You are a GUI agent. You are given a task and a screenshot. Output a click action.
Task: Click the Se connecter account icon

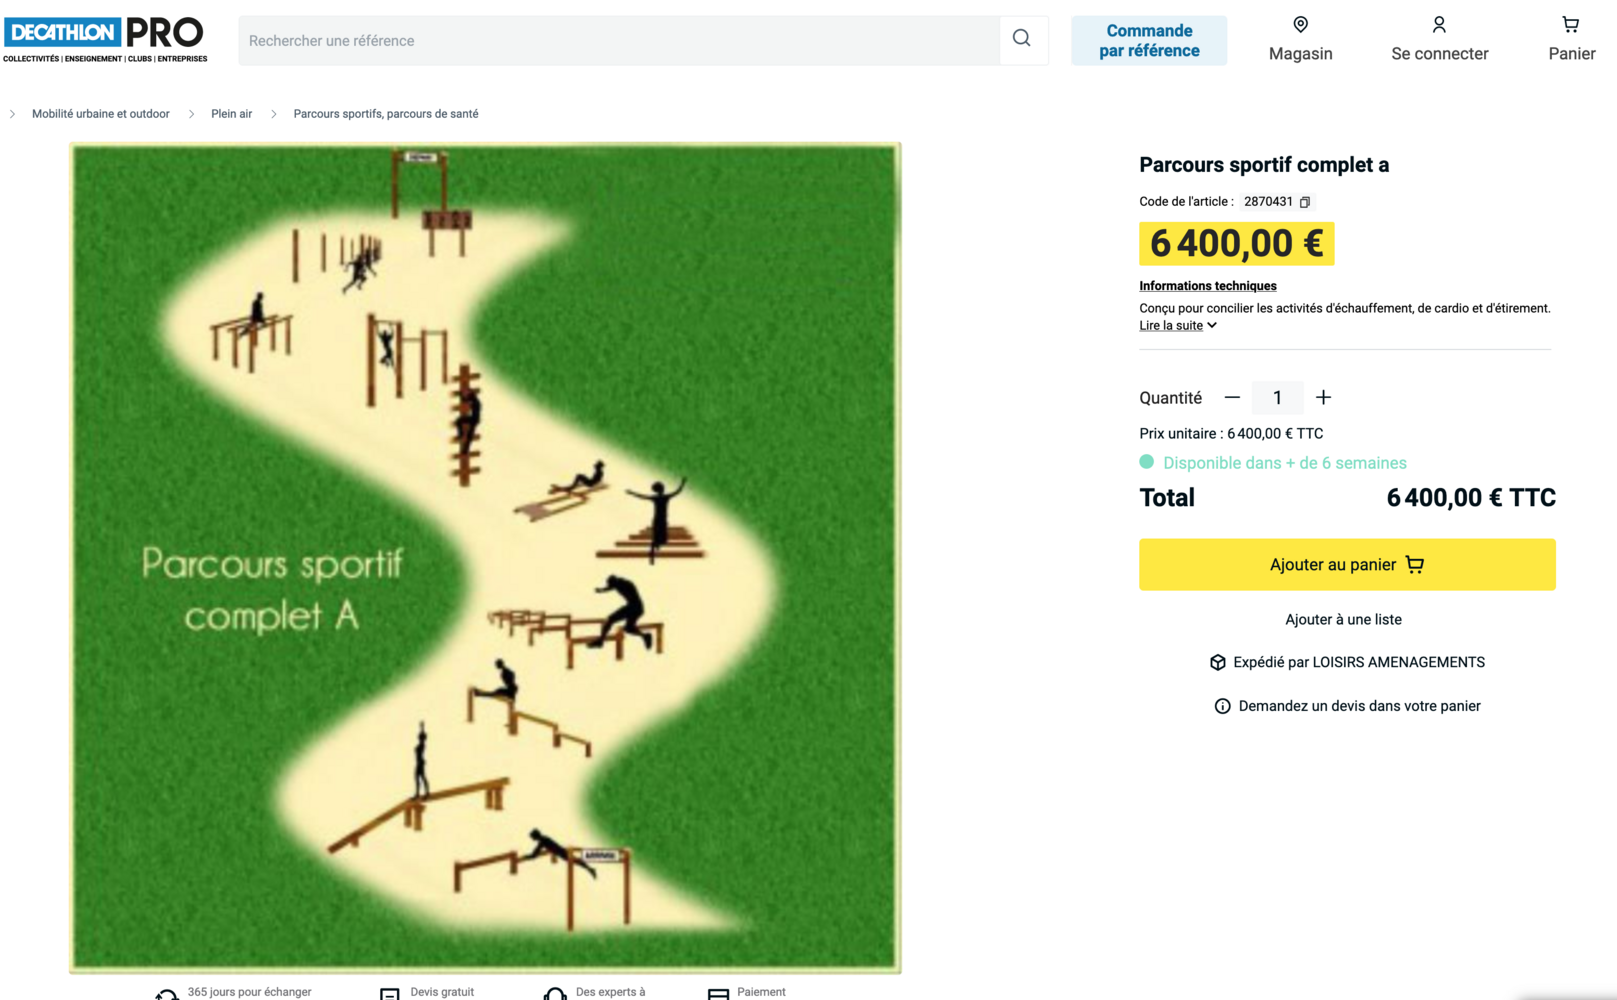click(1439, 39)
